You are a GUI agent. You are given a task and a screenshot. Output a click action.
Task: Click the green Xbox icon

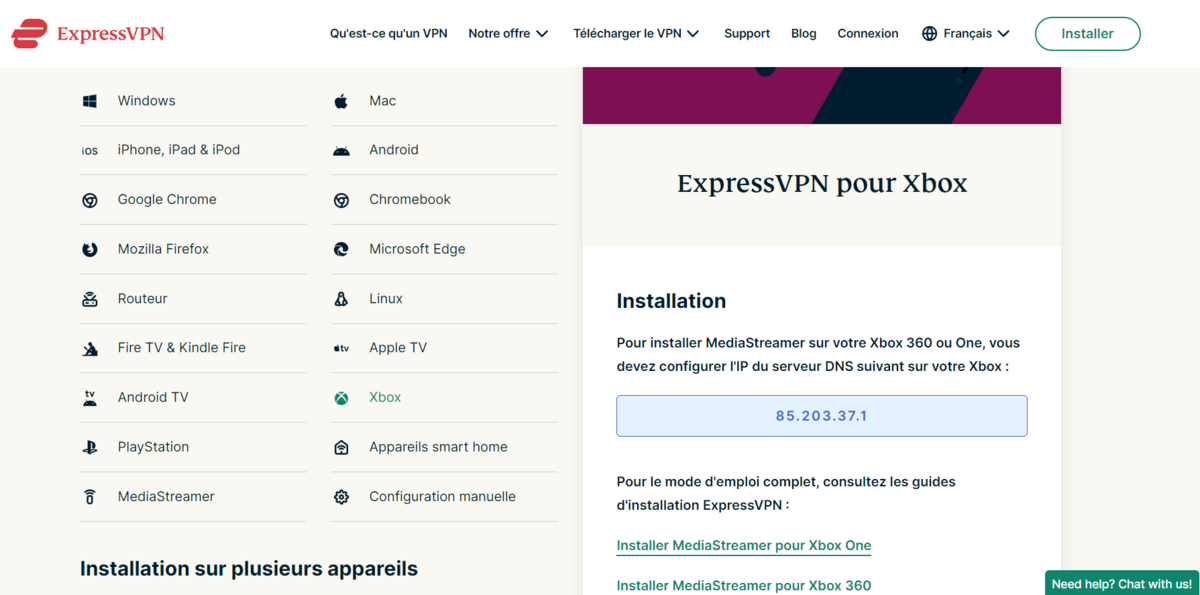[341, 398]
